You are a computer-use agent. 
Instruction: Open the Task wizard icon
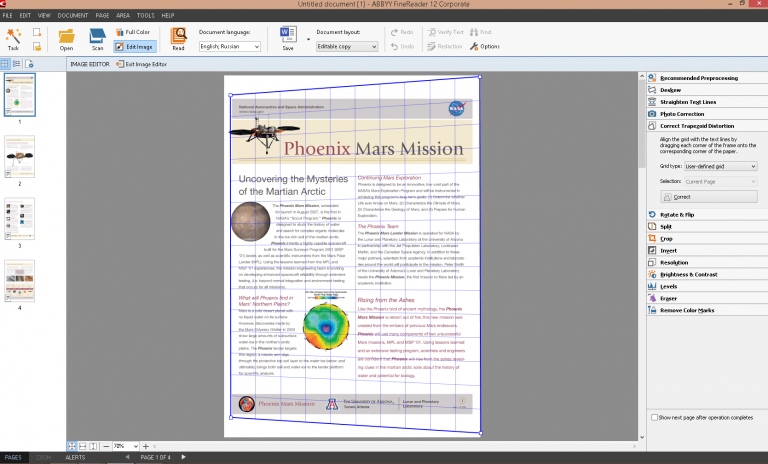tap(13, 39)
